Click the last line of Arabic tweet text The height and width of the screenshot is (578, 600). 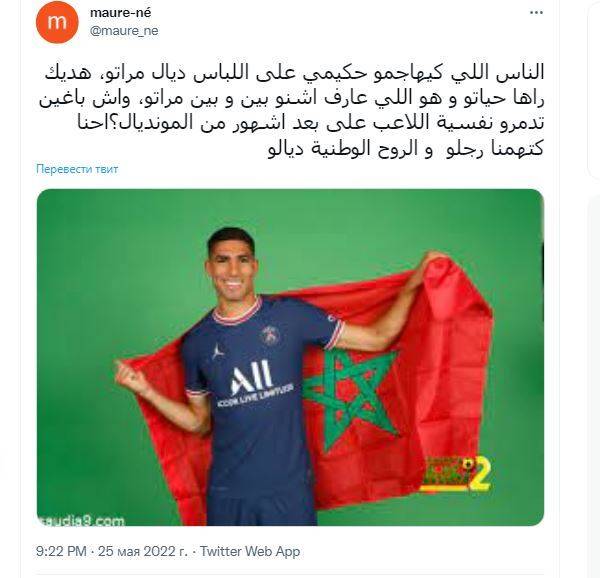pos(406,150)
